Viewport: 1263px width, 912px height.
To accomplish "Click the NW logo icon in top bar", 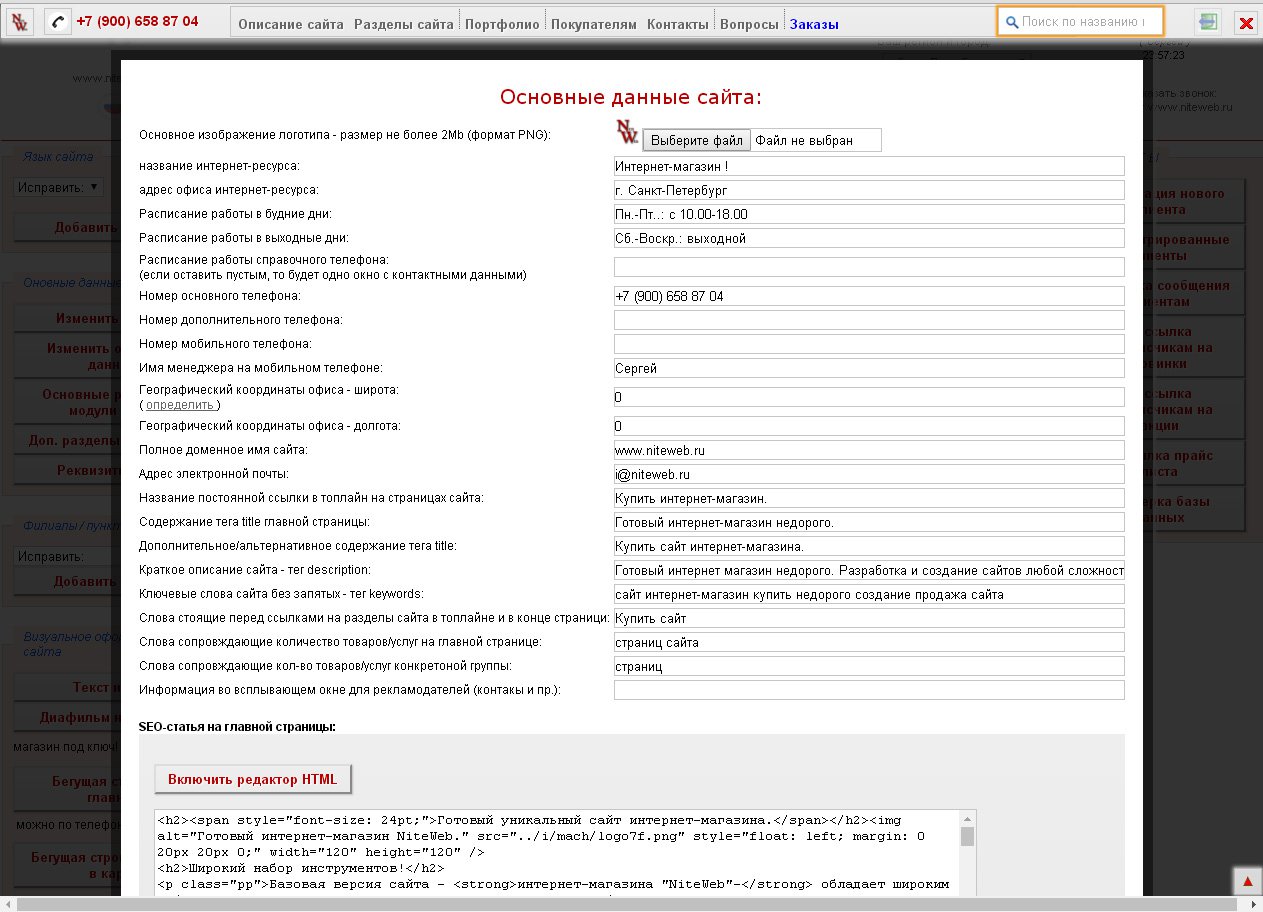I will 20,22.
